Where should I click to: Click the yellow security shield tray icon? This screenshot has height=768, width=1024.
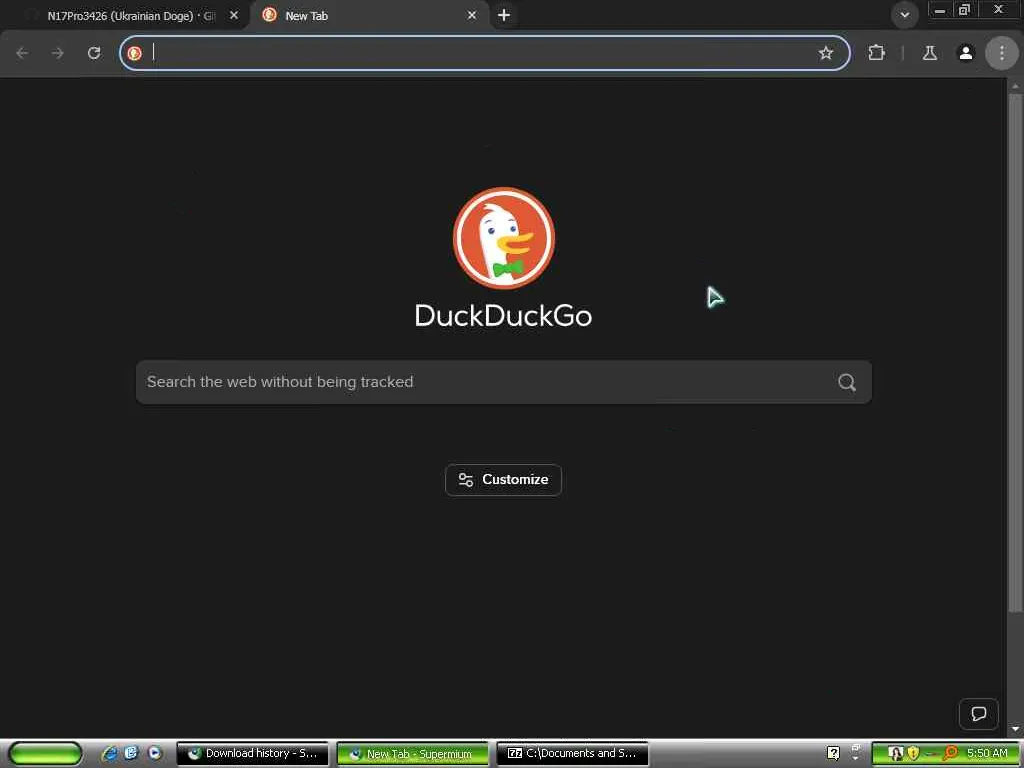tap(913, 753)
